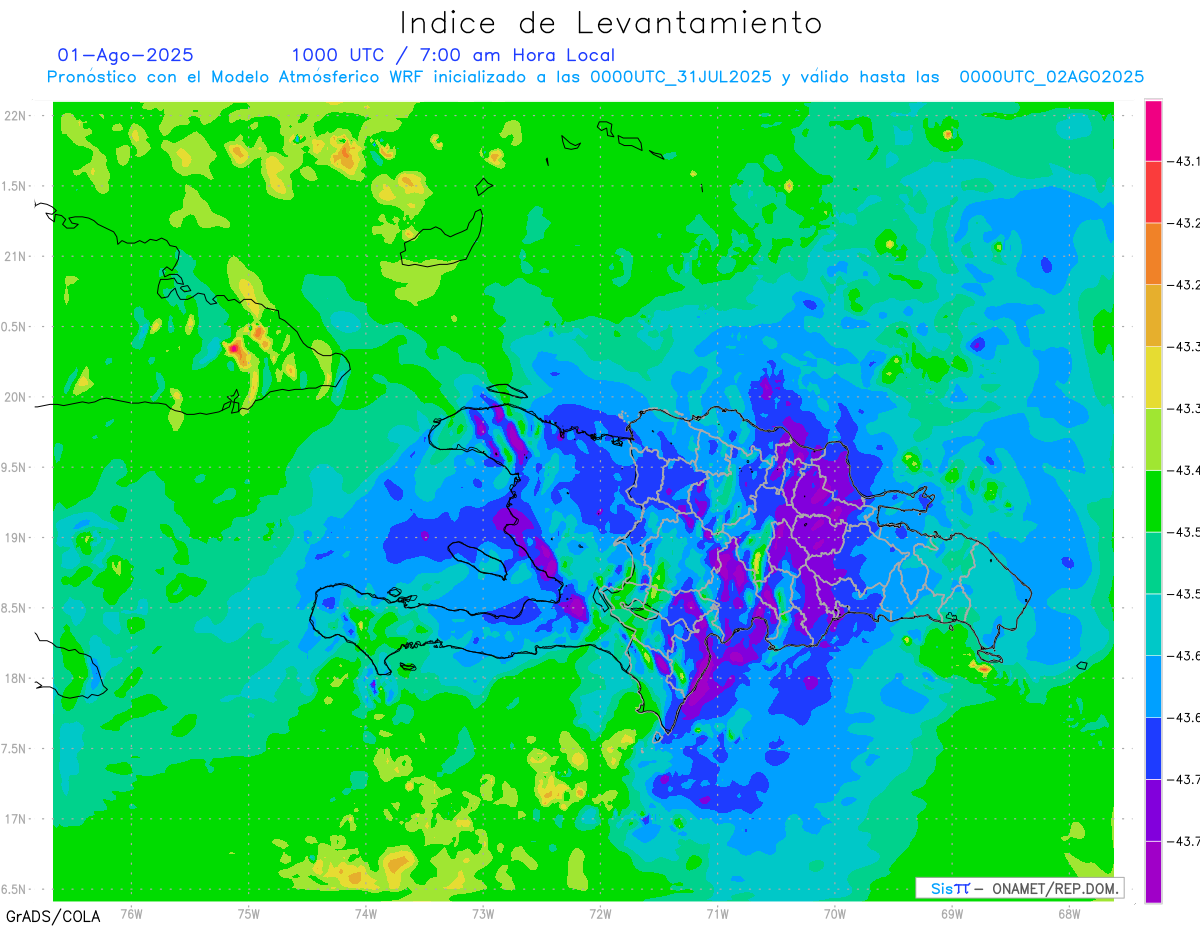Click the "GrADS/COLA" credit text
1200x927 pixels.
(53, 916)
